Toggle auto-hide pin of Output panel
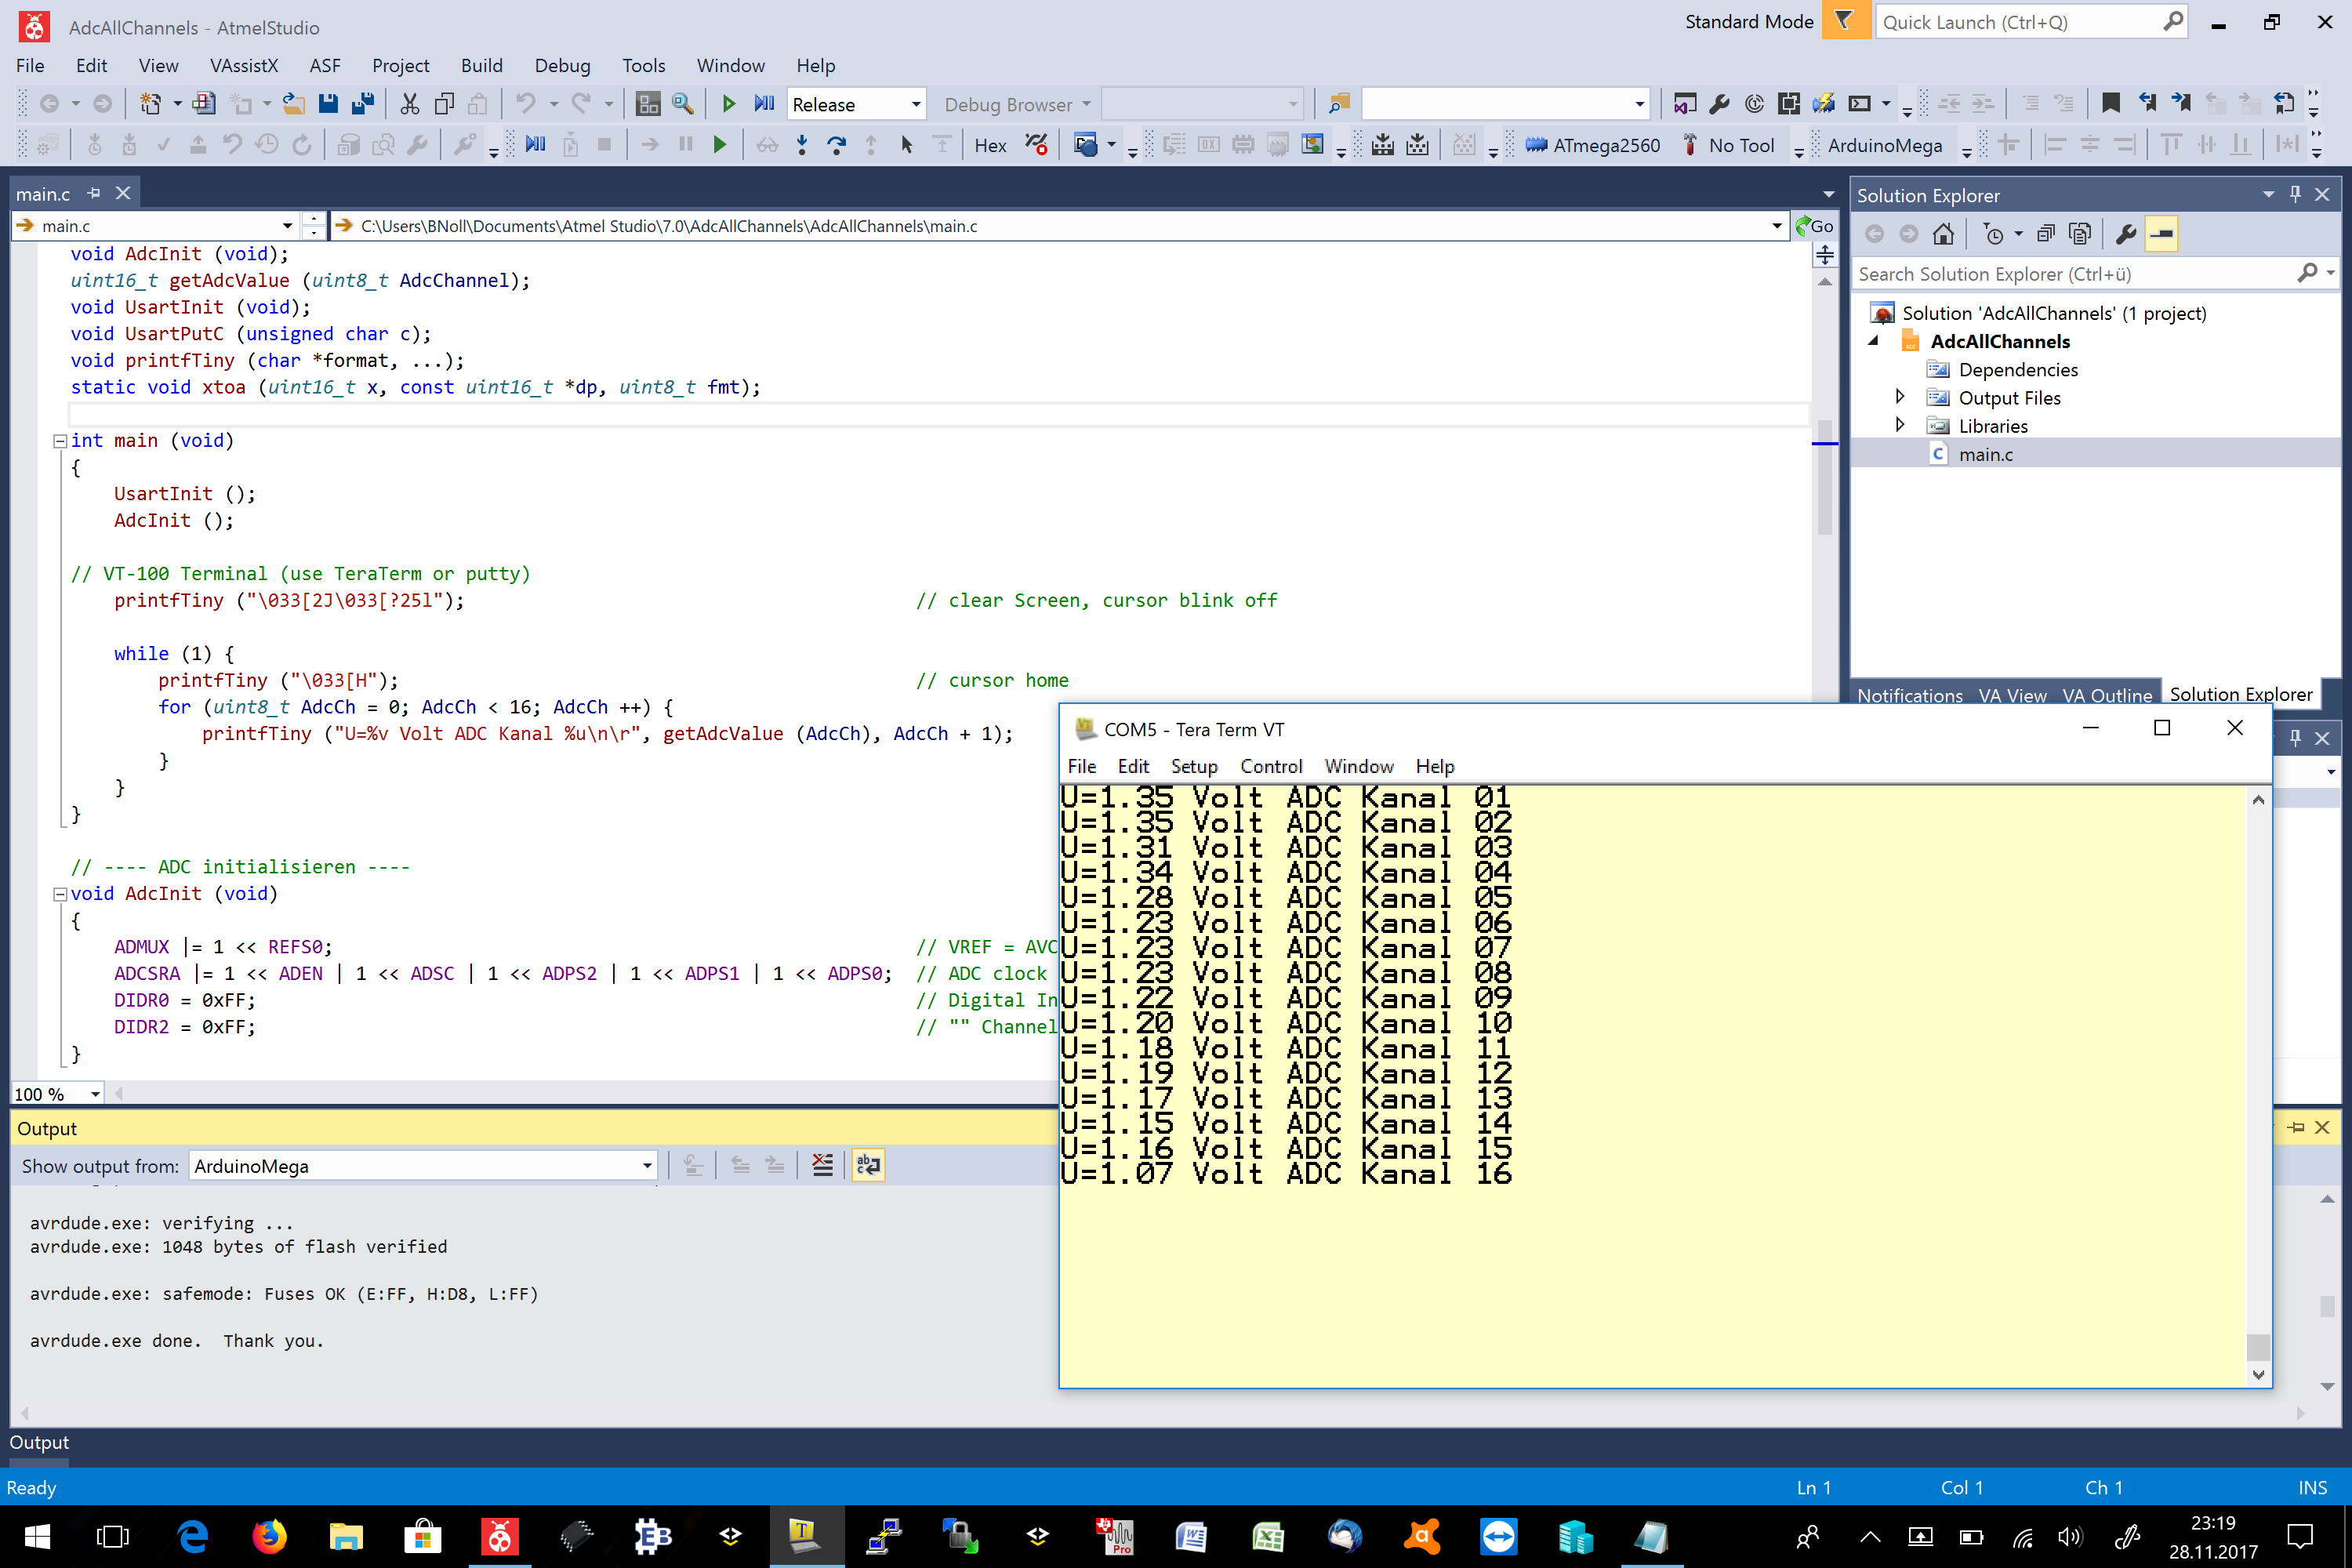This screenshot has width=2352, height=1568. tap(2296, 1128)
